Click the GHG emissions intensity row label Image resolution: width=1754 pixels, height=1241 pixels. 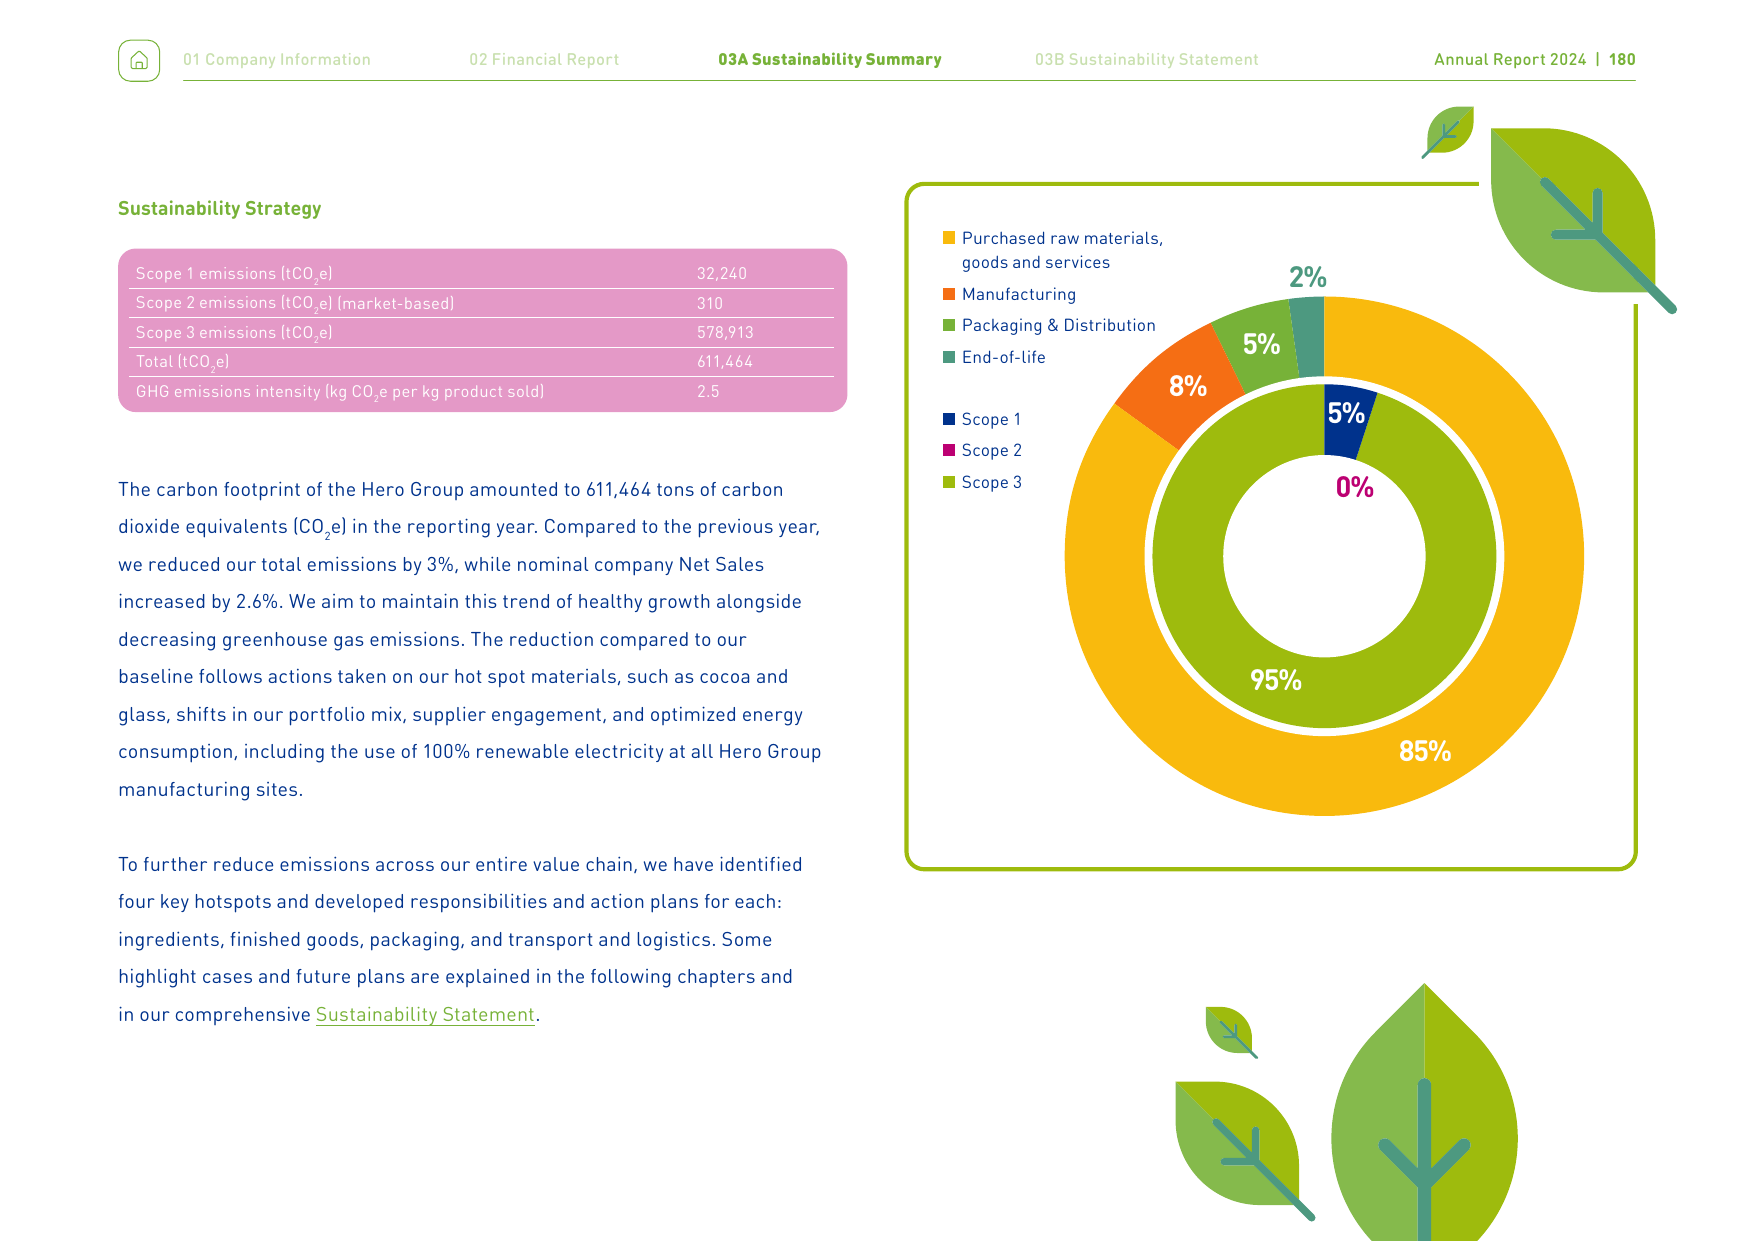340,392
